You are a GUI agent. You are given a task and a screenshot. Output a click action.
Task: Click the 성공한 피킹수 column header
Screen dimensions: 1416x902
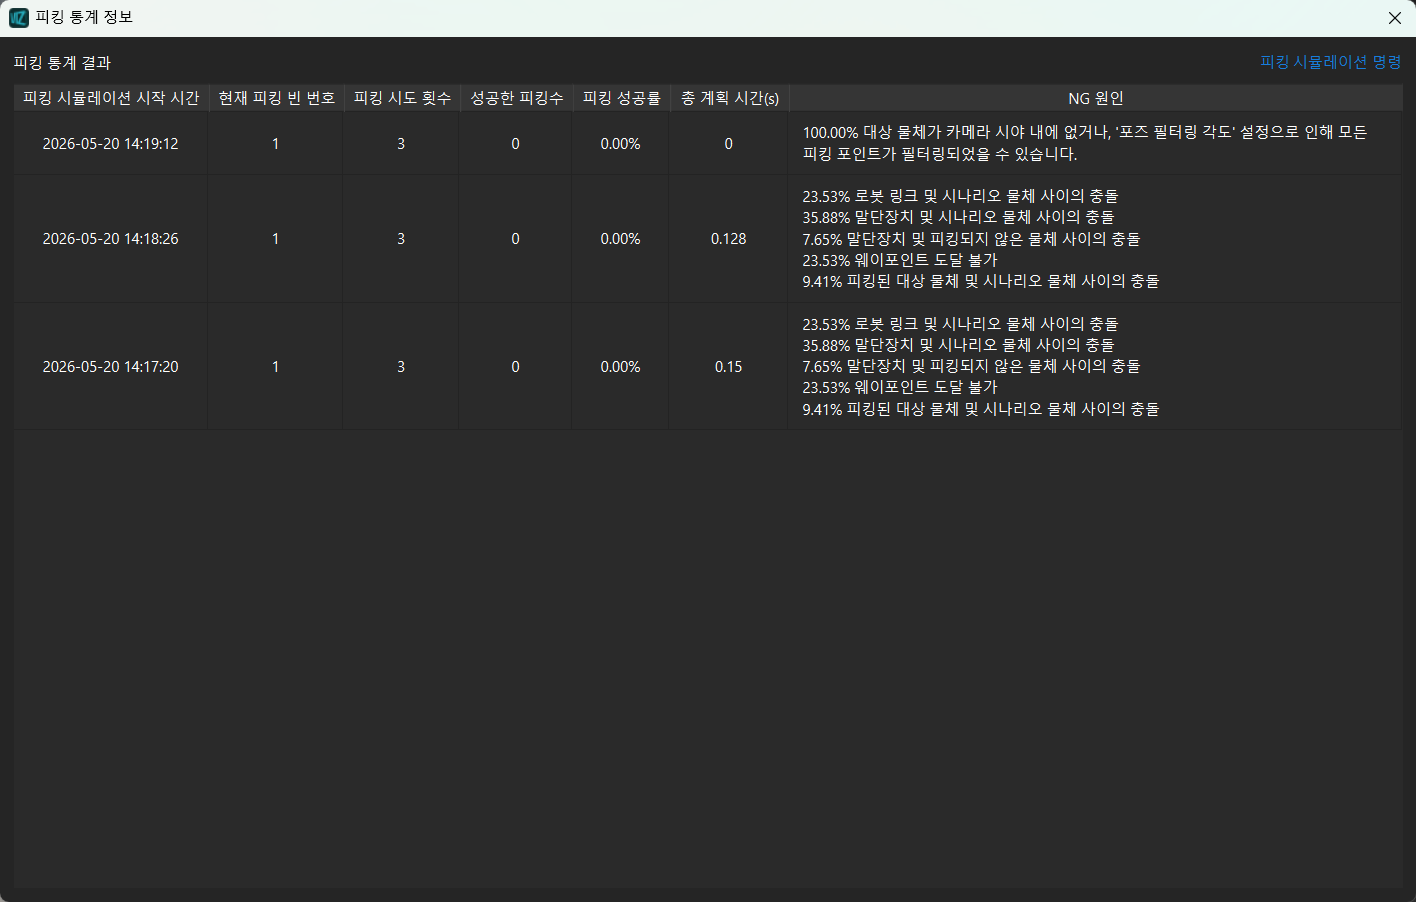[516, 98]
